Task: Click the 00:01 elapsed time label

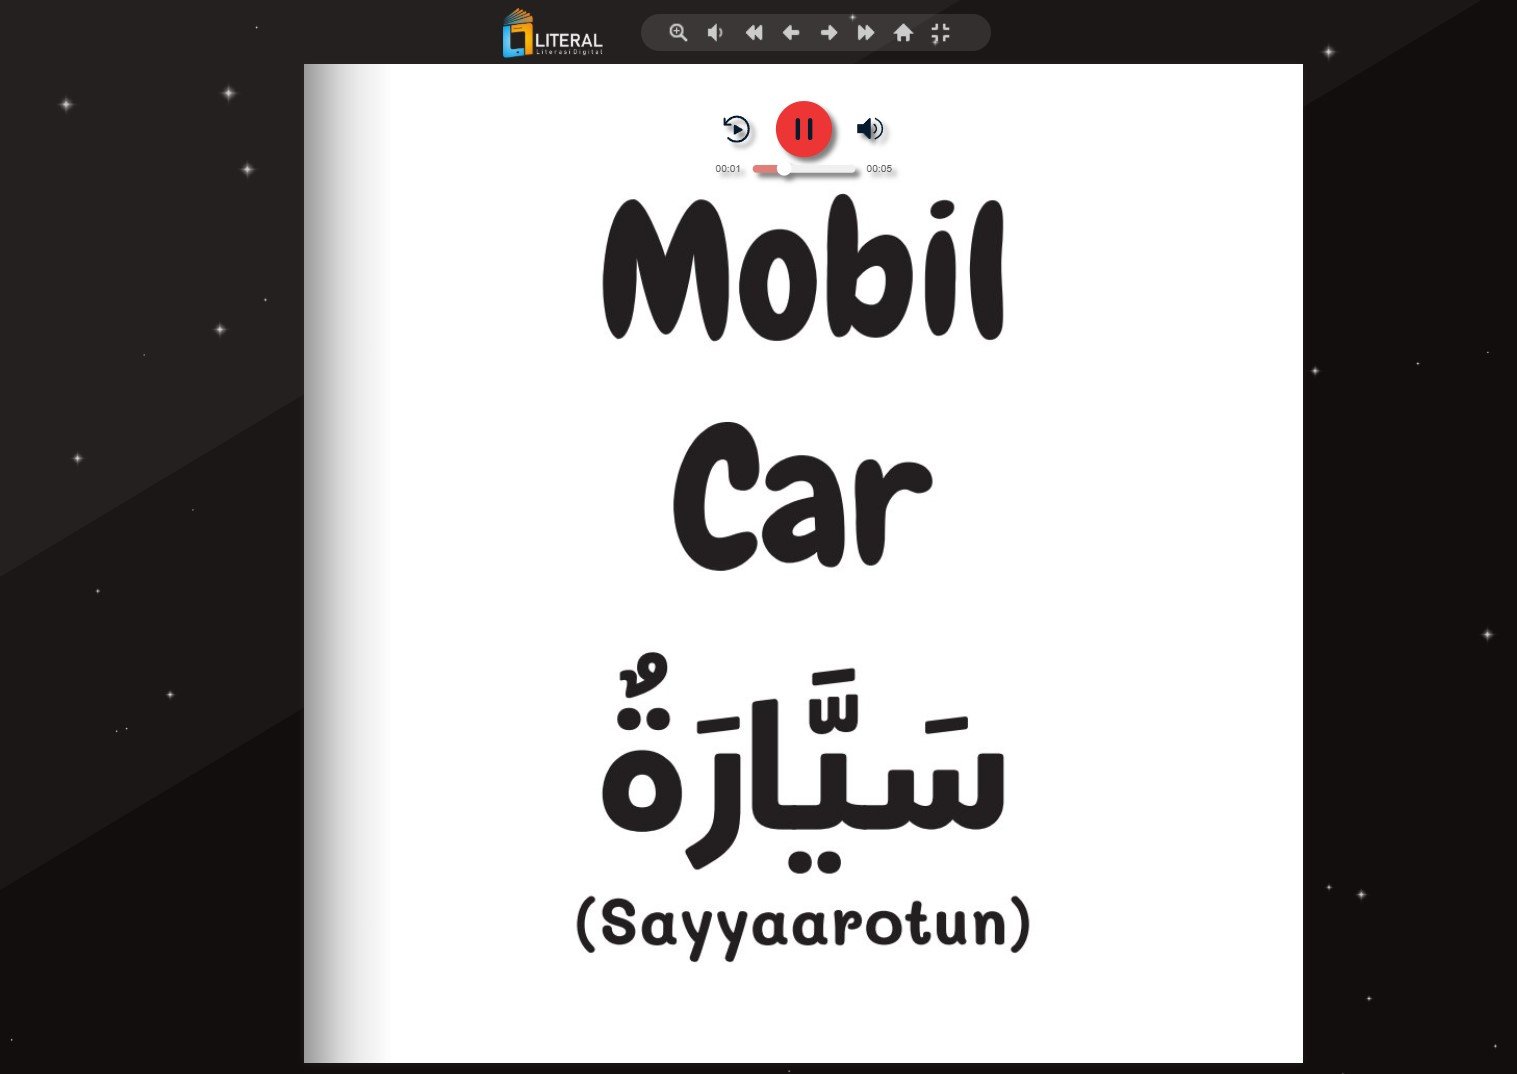Action: pos(728,169)
